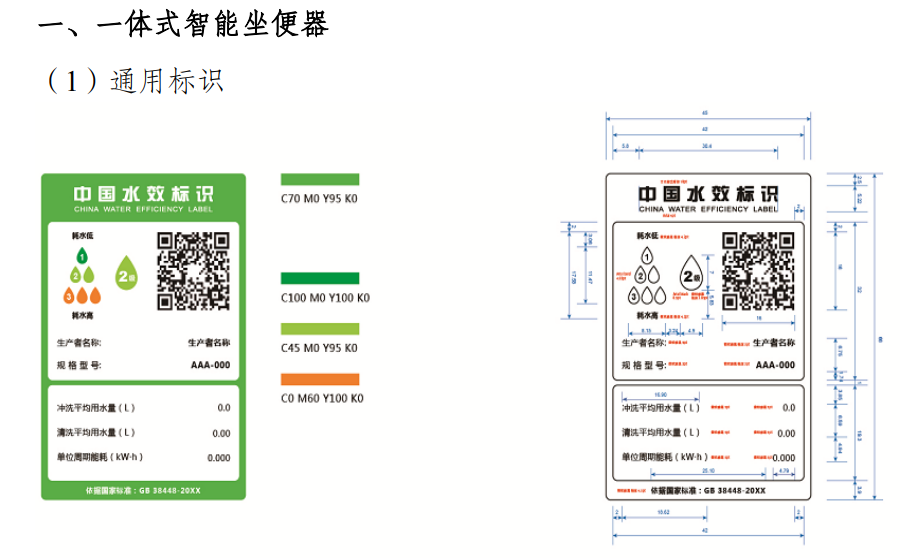This screenshot has height=558, width=914.
Task: Click the C70 M0 Y95 K0 caption
Action: [319, 199]
